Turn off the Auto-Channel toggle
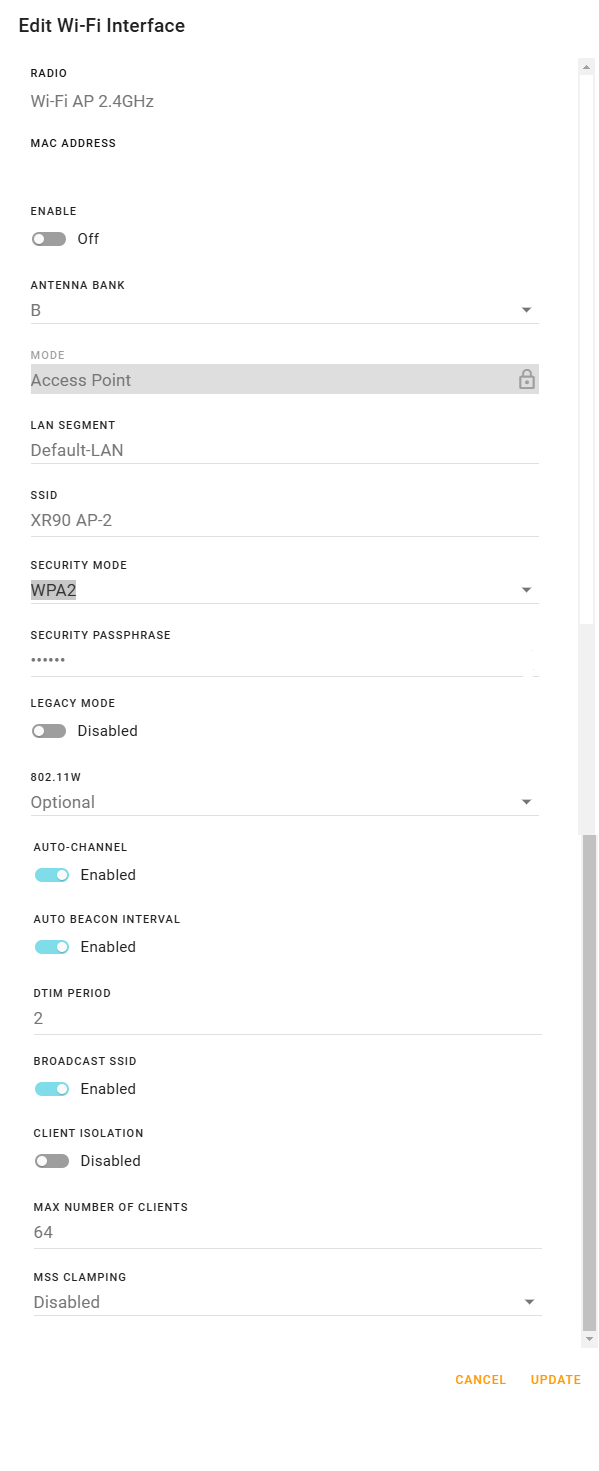This screenshot has width=599, height=1471. tap(52, 875)
